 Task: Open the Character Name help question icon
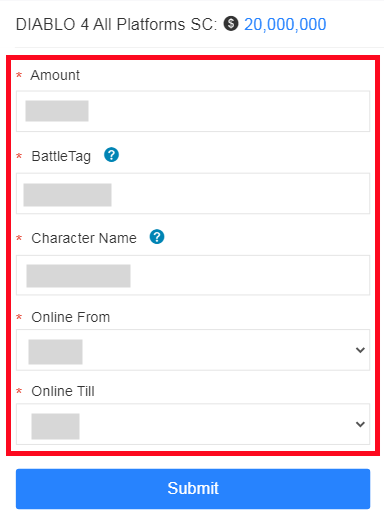[157, 237]
